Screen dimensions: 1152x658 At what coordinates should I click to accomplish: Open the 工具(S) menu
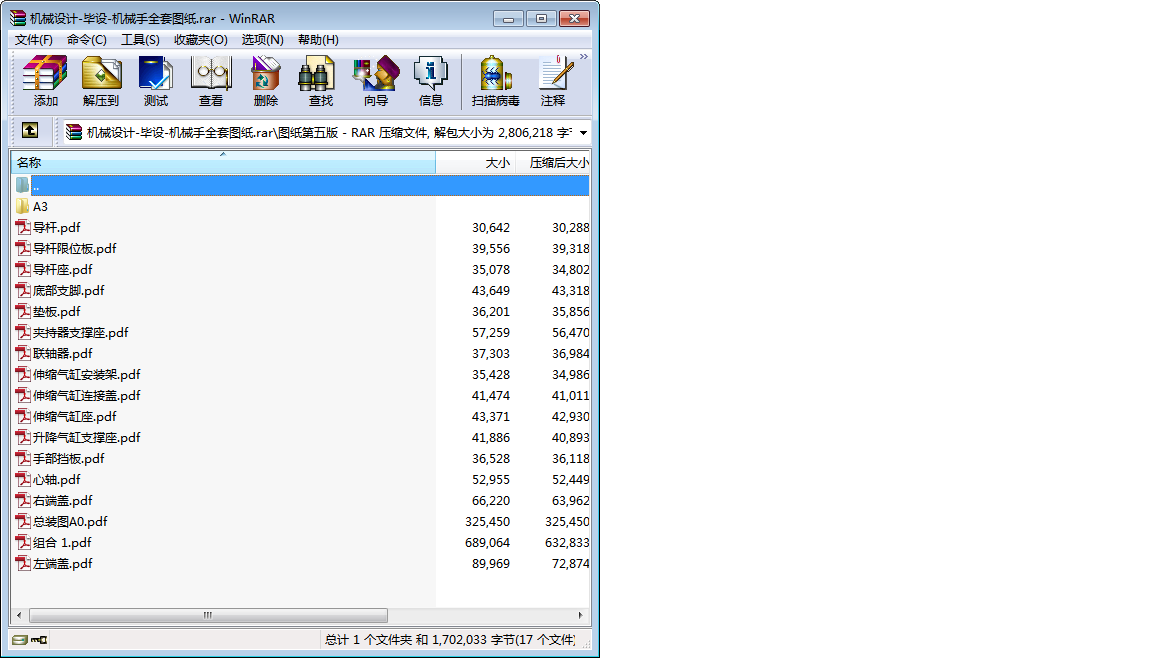140,40
